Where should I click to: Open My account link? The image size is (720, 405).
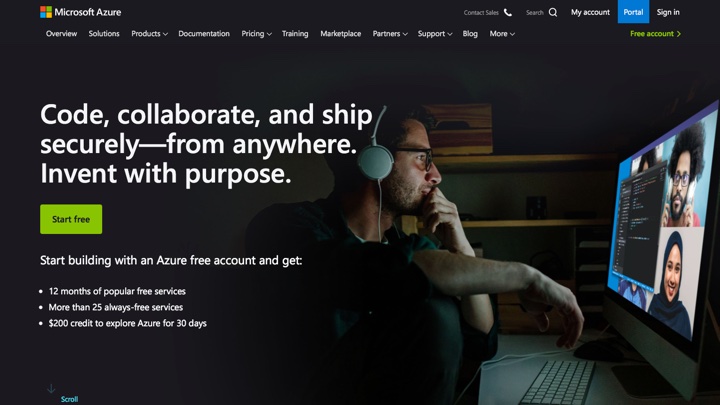click(590, 12)
